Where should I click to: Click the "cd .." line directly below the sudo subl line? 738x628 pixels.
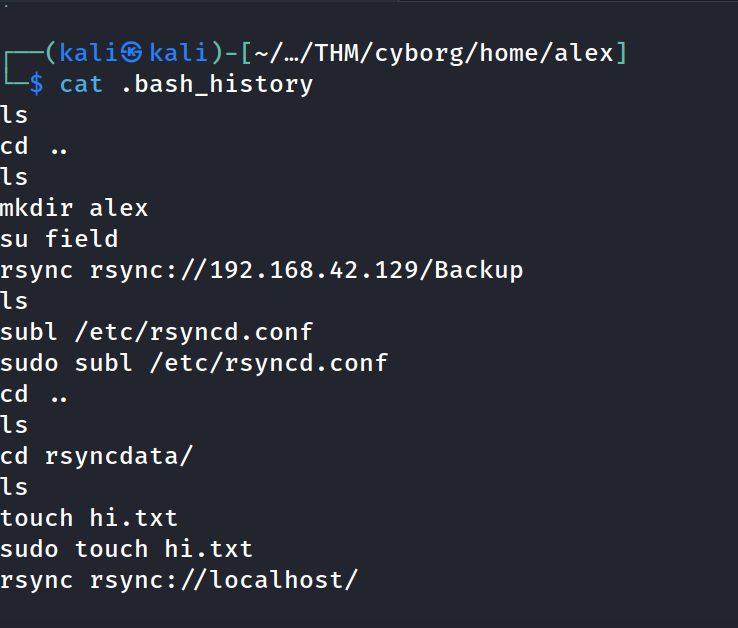pyautogui.click(x=35, y=394)
